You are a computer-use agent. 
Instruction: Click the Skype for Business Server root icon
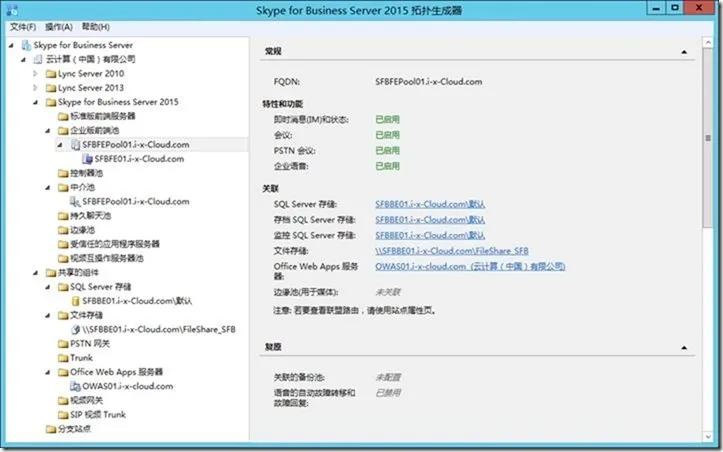click(x=26, y=45)
